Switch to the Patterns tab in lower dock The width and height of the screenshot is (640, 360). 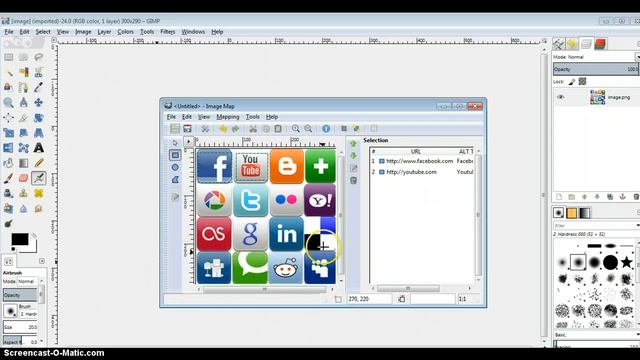571,213
